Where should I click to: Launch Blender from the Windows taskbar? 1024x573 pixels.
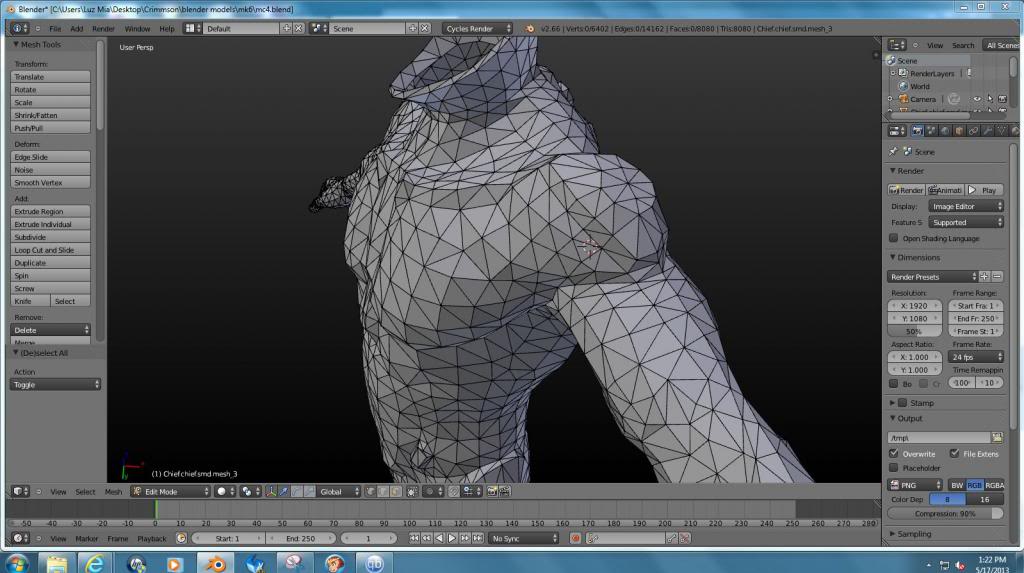coord(215,563)
